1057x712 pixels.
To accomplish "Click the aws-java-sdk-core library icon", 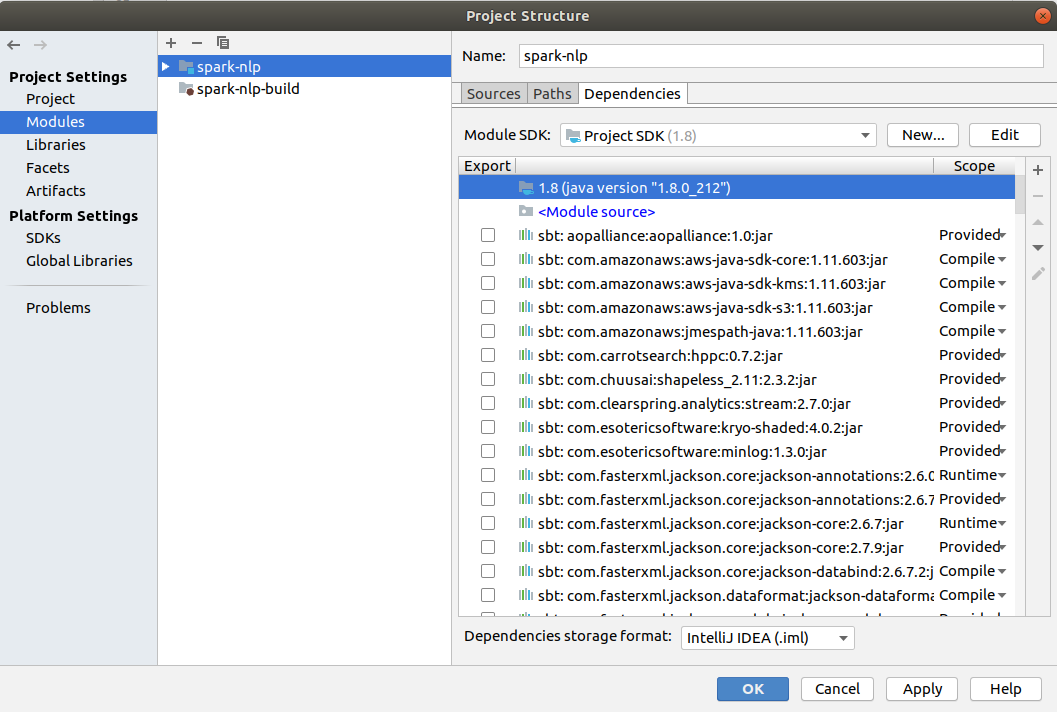I will (x=526, y=260).
